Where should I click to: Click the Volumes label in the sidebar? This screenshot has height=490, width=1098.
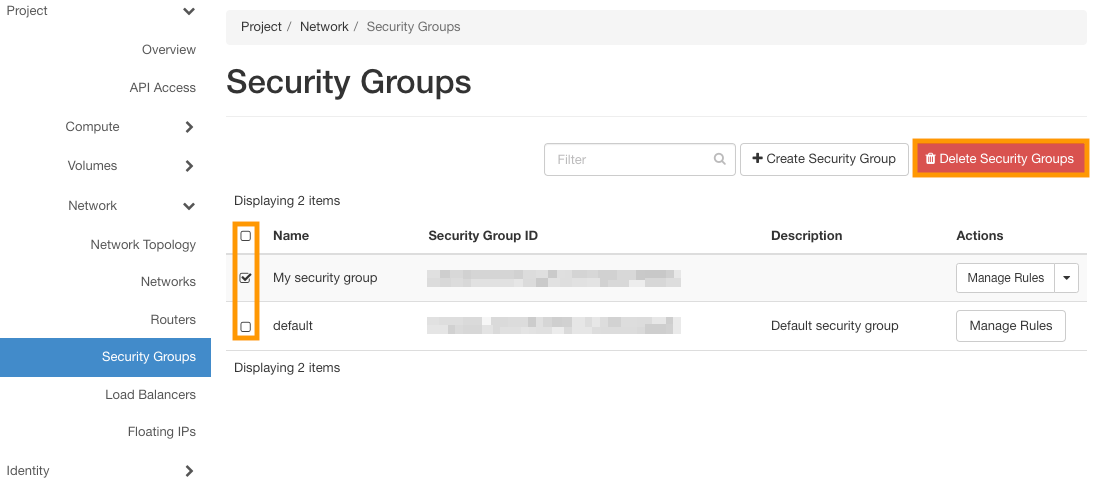[x=92, y=166]
